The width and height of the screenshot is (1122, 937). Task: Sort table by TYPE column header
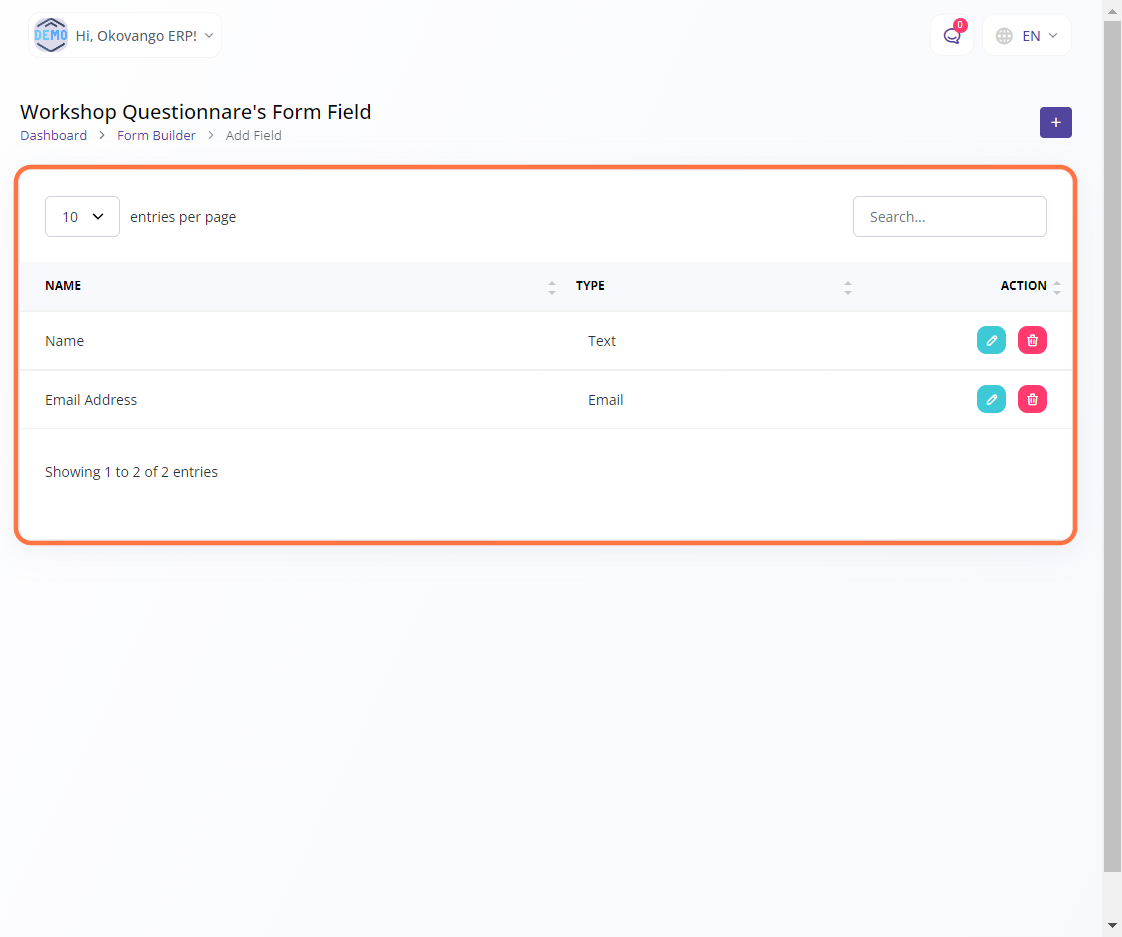pos(590,286)
